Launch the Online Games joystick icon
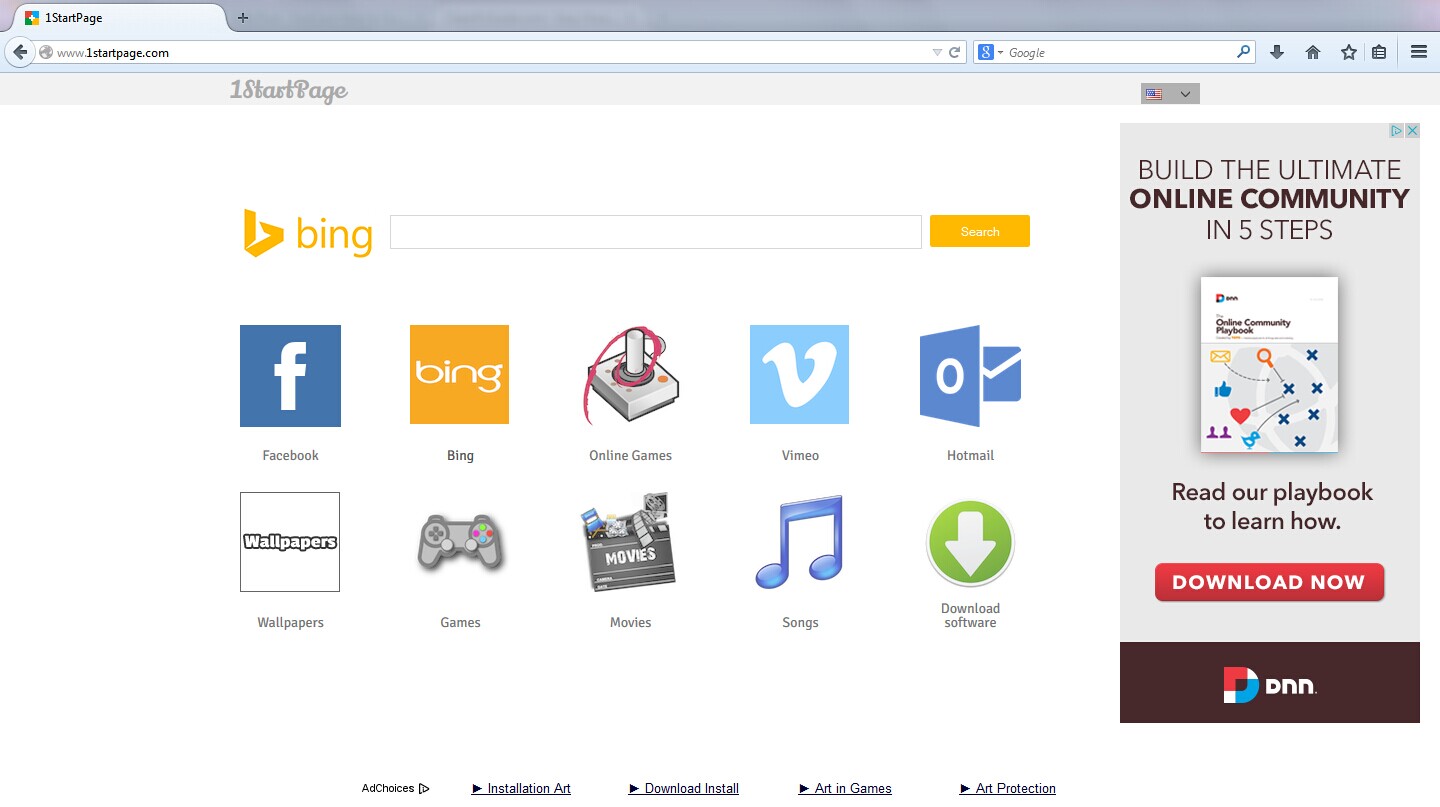The image size is (1440, 807). (x=630, y=376)
